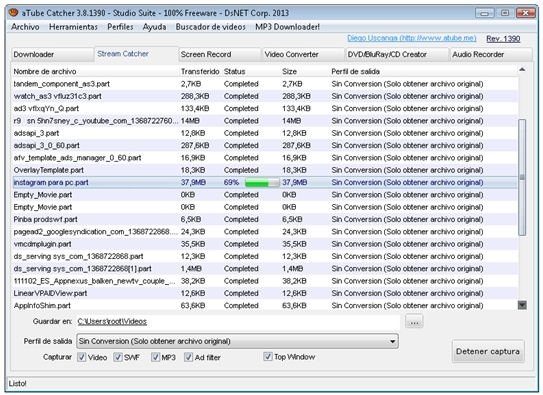Click scroll up arrow of file list
Image resolution: width=543 pixels, height=395 pixels.
[x=522, y=70]
